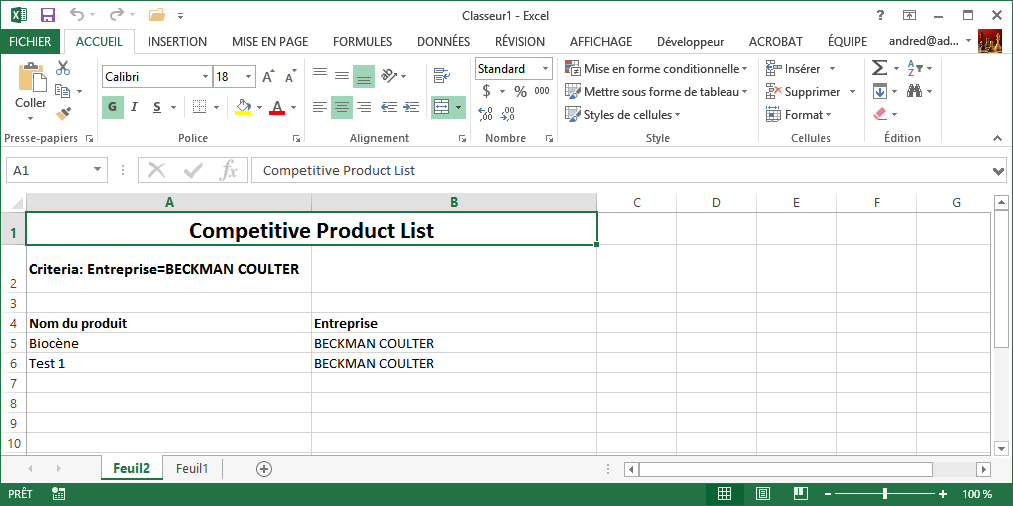The width and height of the screenshot is (1013, 506).
Task: Save the workbook with the Save icon
Action: click(x=48, y=15)
